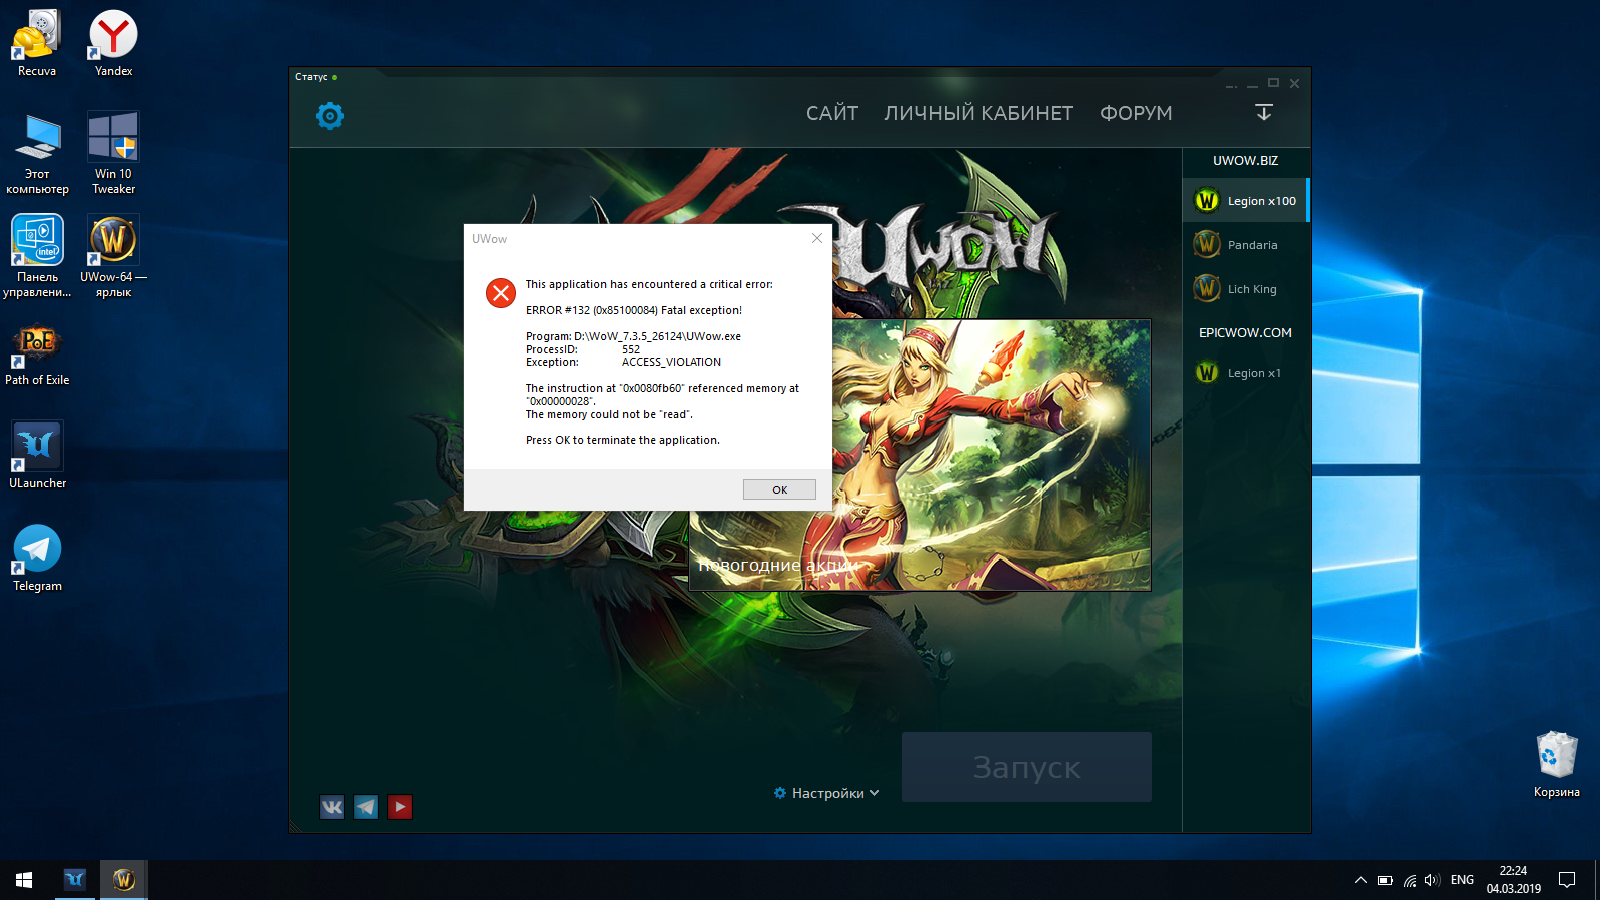Viewport: 1600px width, 900px height.
Task: Click the blue gear settings icon in launcher
Action: [330, 116]
